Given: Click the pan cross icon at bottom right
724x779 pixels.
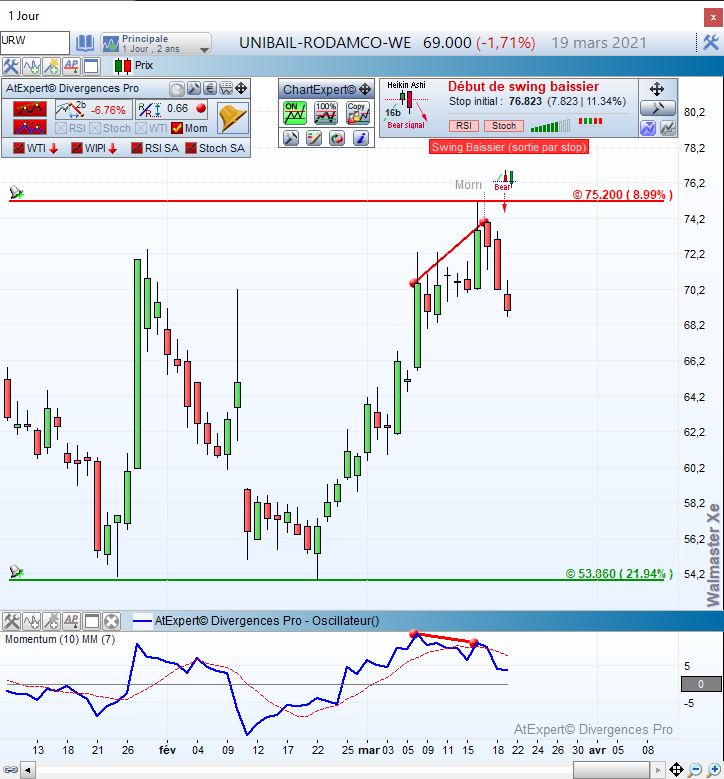Looking at the screenshot, I should tap(676, 770).
